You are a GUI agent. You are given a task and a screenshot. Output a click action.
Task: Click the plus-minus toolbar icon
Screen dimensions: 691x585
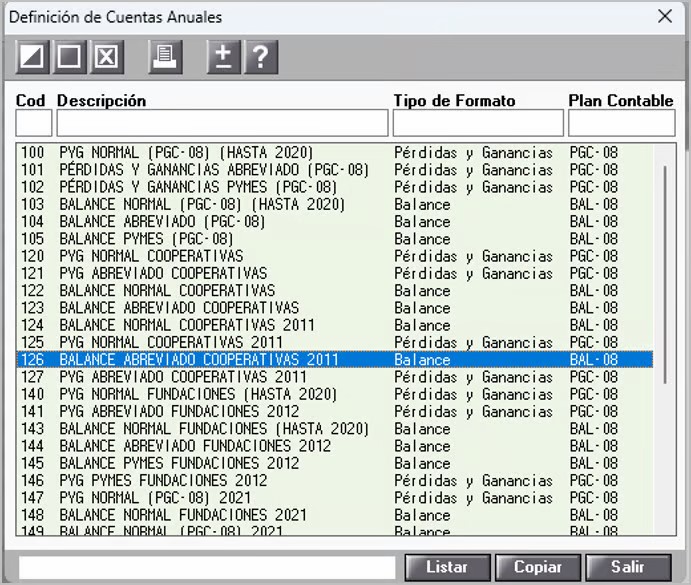[x=224, y=57]
